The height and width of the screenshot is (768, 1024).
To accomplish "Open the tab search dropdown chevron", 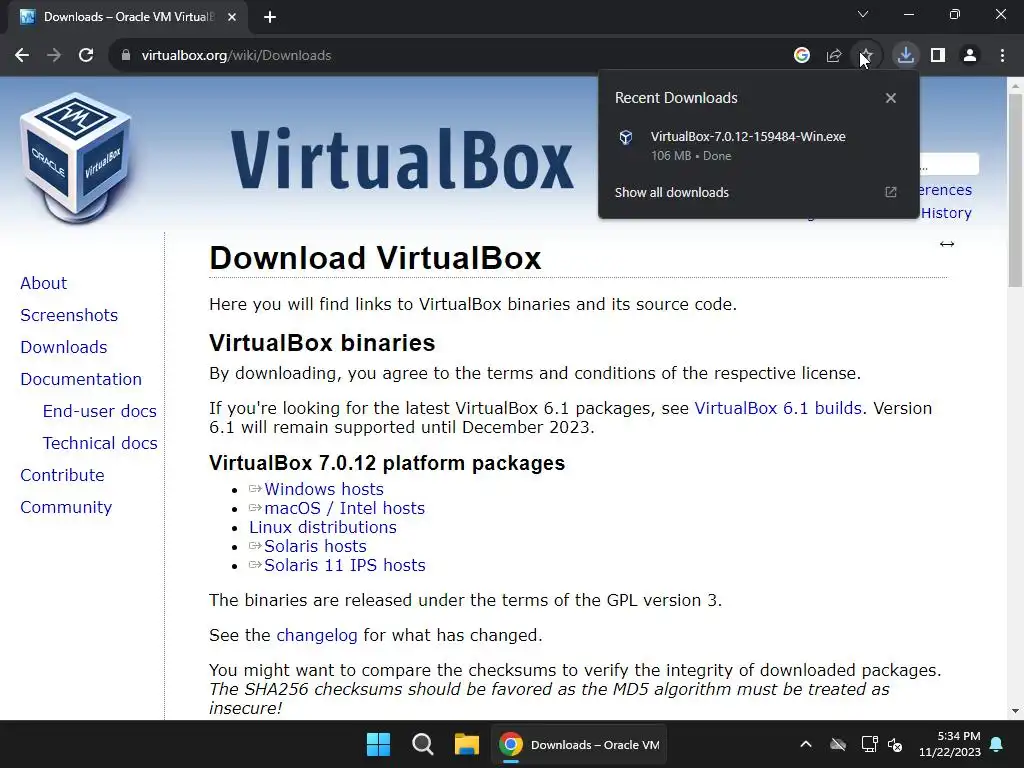I will pyautogui.click(x=863, y=14).
